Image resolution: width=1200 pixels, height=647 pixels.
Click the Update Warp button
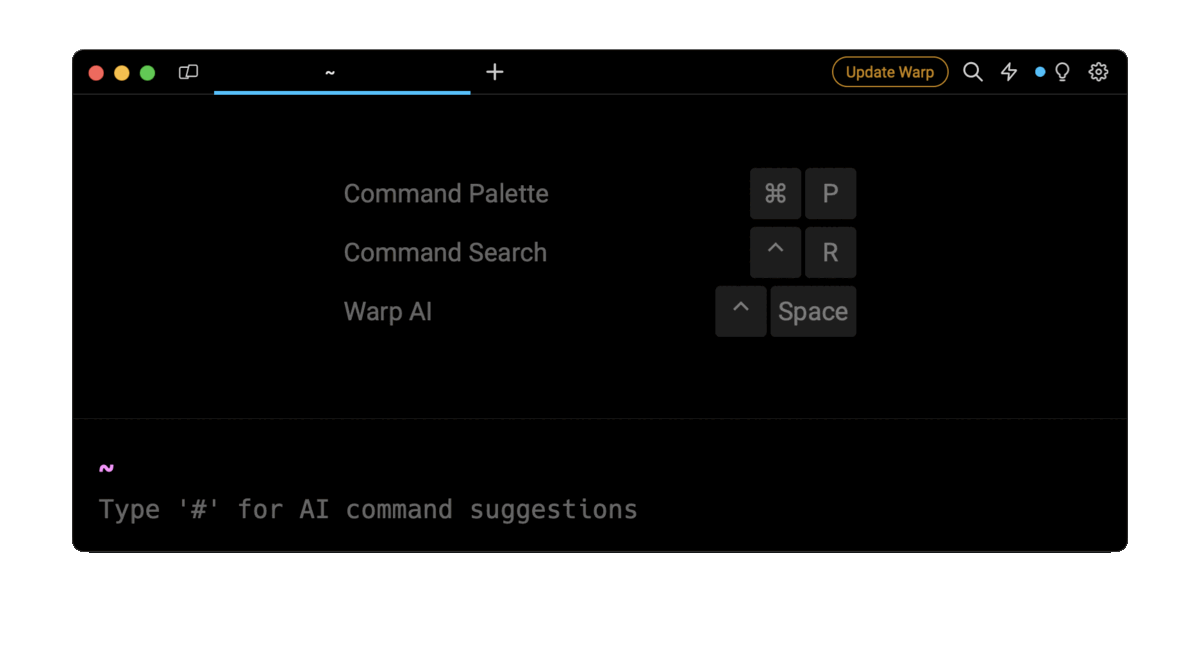coord(889,71)
